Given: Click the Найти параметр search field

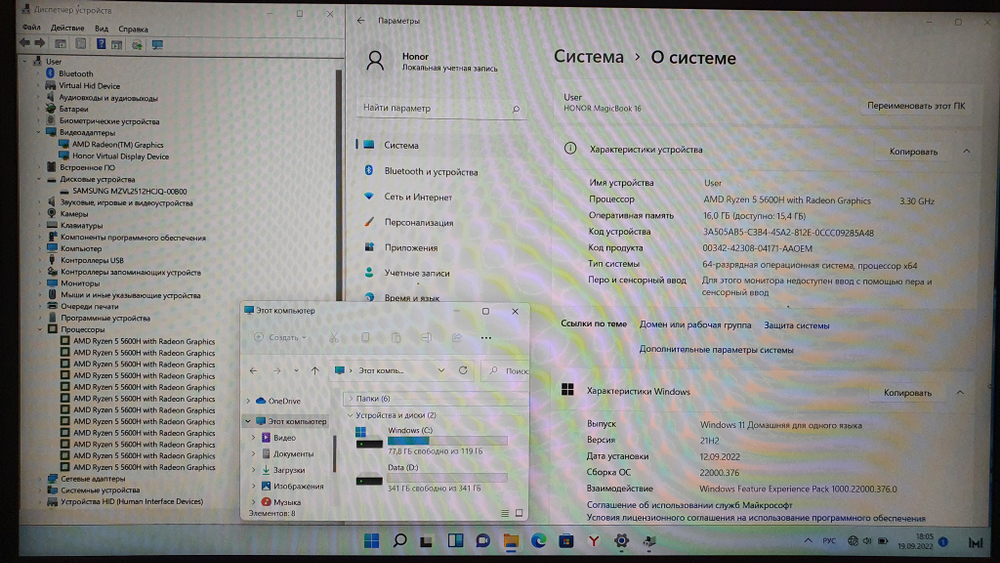Looking at the screenshot, I should (441, 108).
